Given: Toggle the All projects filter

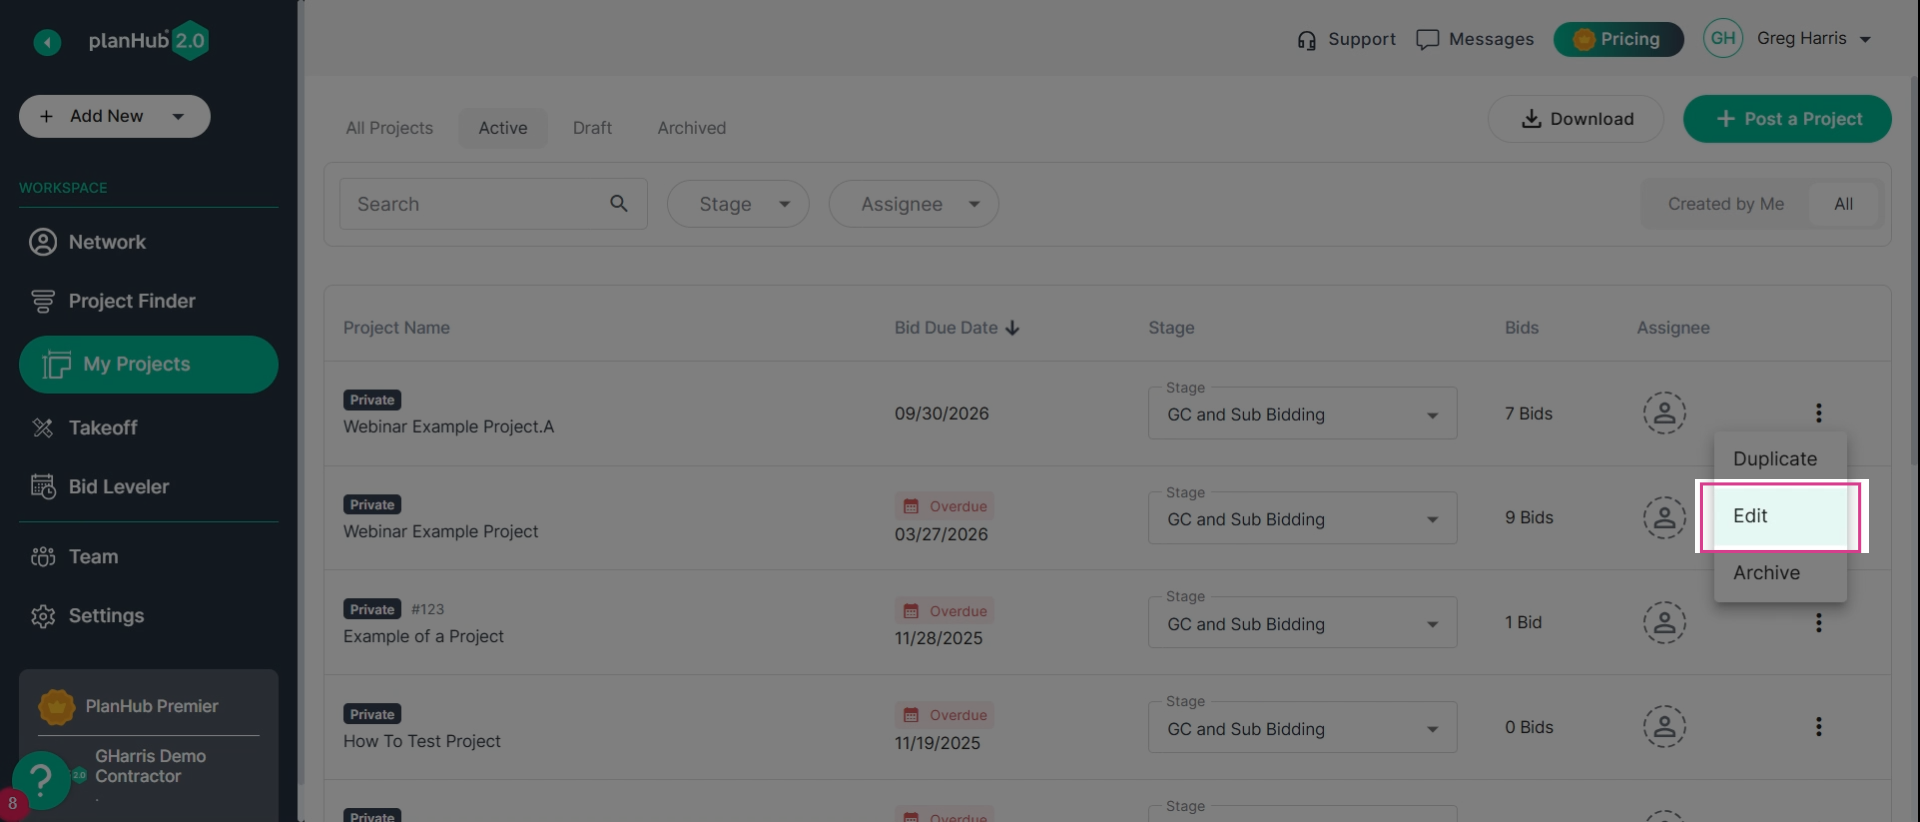Looking at the screenshot, I should click(x=1844, y=204).
